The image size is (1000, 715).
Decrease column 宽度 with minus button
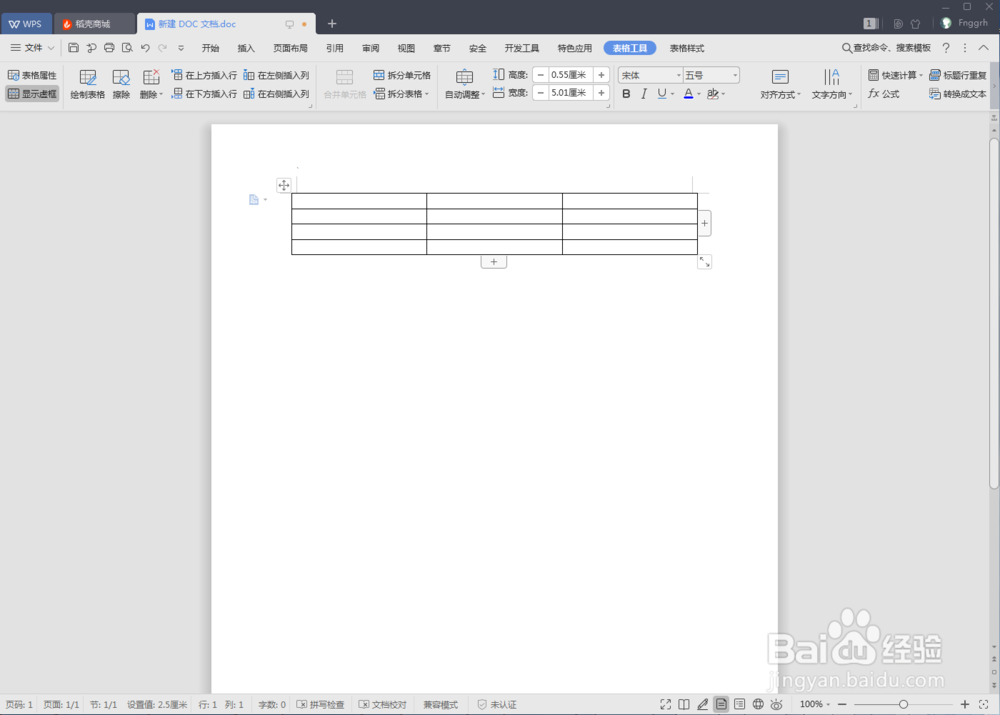[x=540, y=92]
